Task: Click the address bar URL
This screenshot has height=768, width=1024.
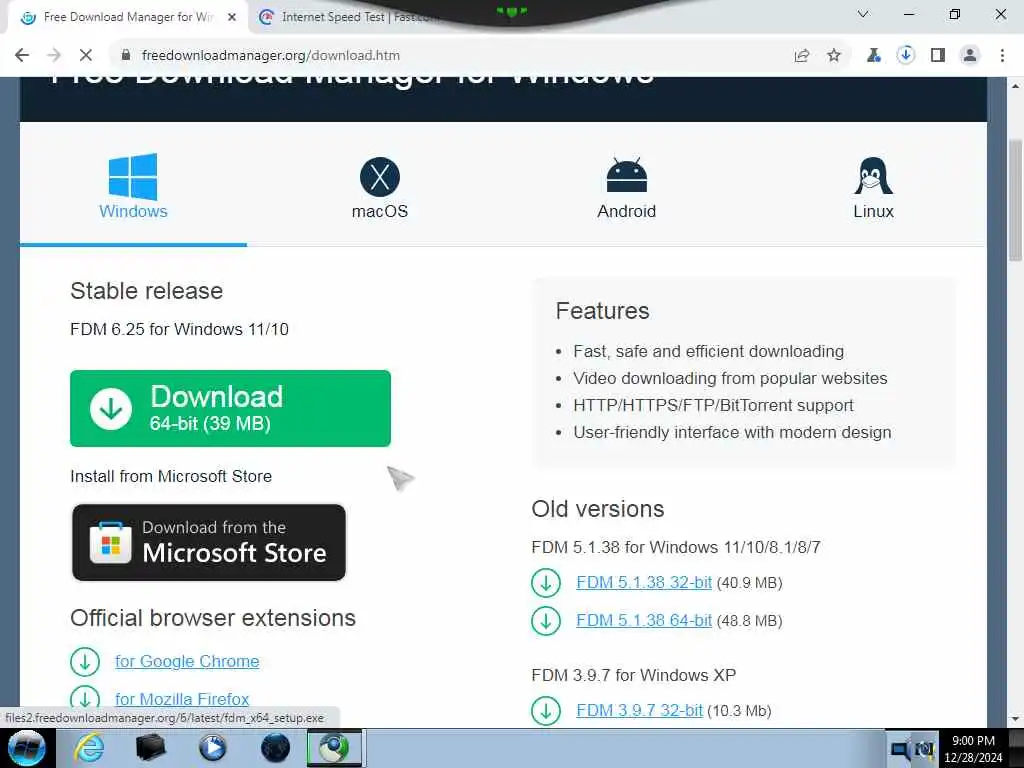Action: (x=270, y=56)
